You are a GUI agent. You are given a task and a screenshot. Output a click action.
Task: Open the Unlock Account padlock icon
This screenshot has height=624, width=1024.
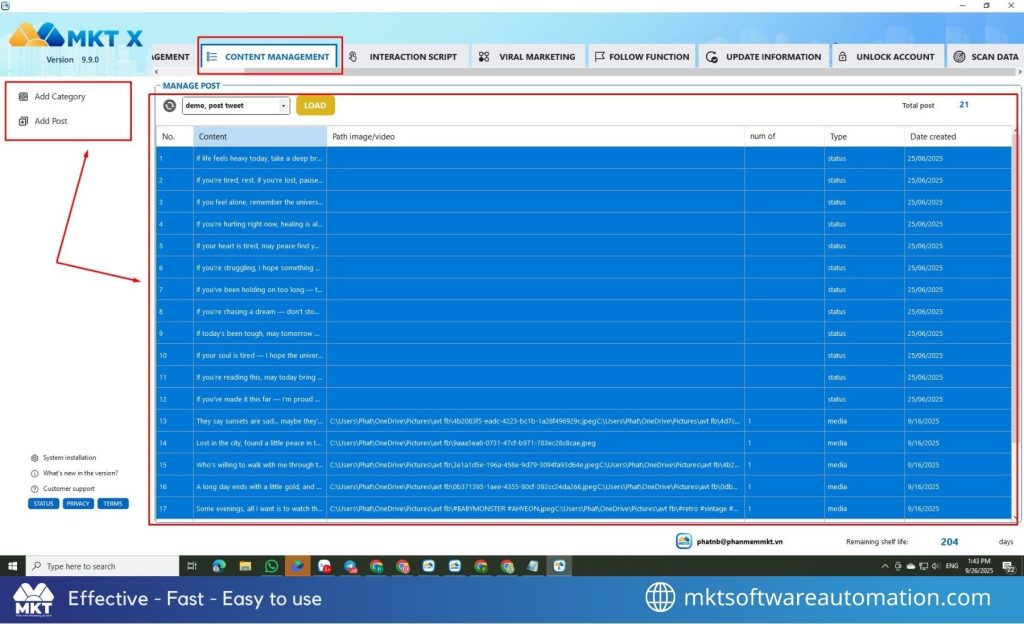coord(843,56)
